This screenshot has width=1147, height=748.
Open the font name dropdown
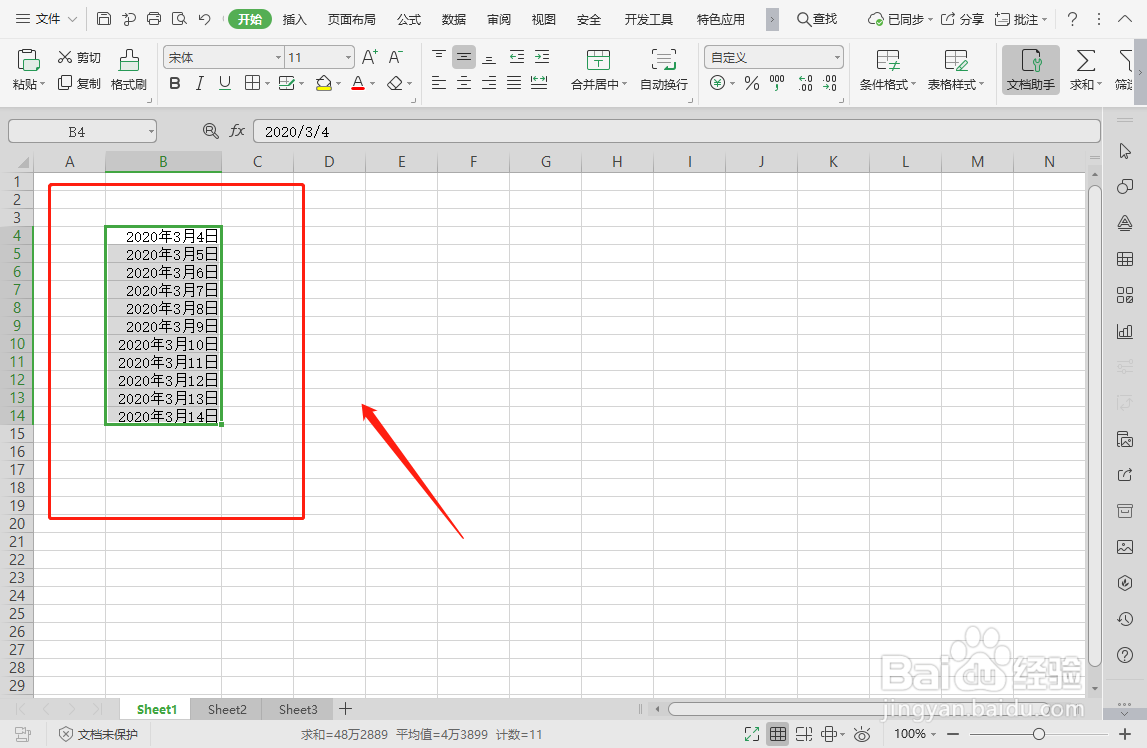[x=277, y=57]
